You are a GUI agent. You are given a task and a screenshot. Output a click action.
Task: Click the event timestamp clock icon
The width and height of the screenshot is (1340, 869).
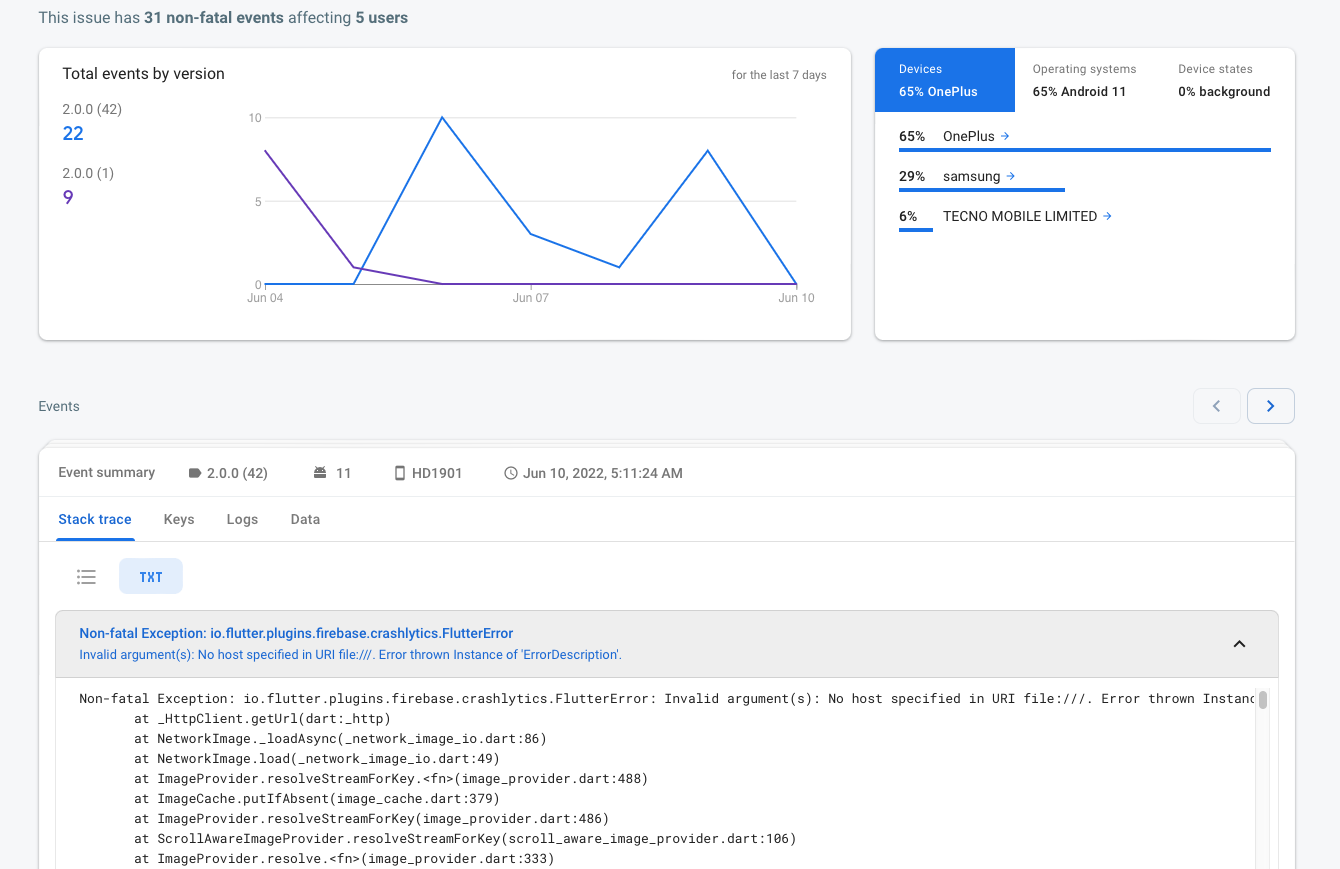coord(511,473)
